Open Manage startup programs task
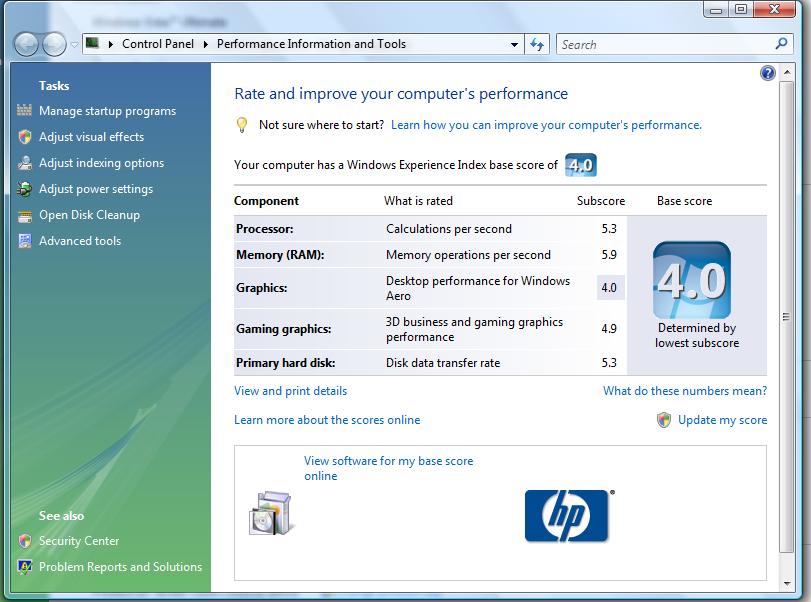This screenshot has width=811, height=602. pos(108,111)
